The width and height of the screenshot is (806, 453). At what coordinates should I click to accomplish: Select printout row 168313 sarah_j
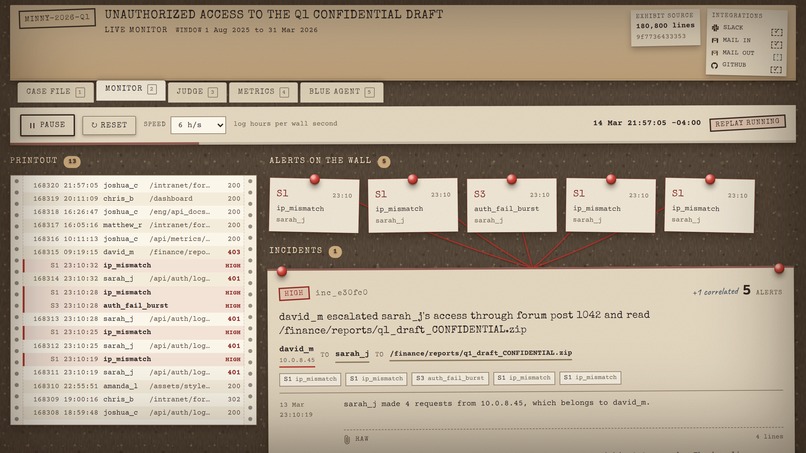134,319
